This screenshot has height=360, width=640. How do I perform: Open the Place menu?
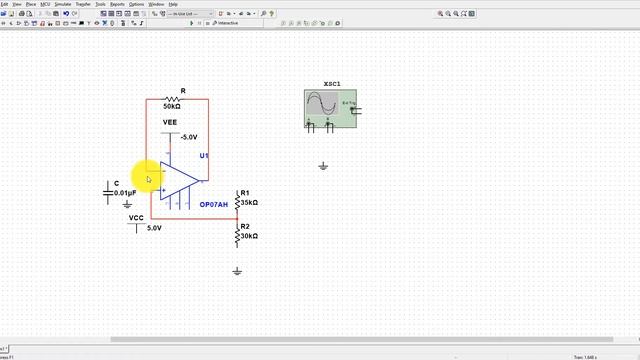[x=31, y=4]
